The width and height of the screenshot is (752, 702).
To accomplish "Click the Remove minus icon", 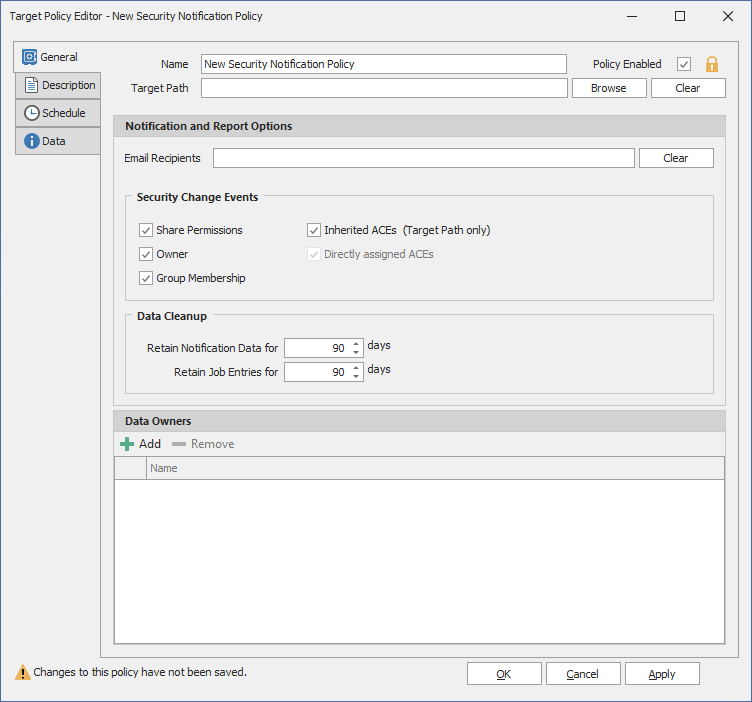I will click(179, 444).
